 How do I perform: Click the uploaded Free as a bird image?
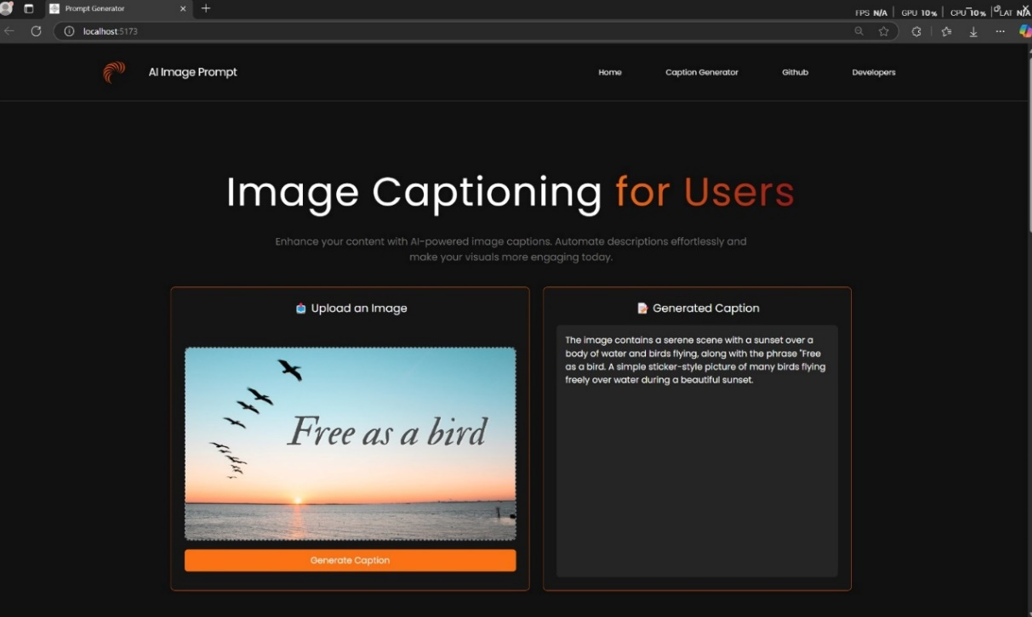tap(350, 444)
